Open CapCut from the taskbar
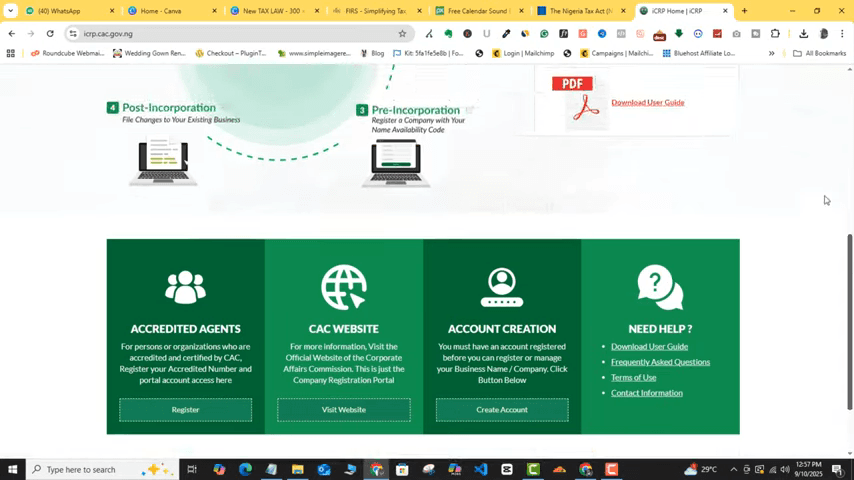The image size is (854, 480). click(x=507, y=469)
